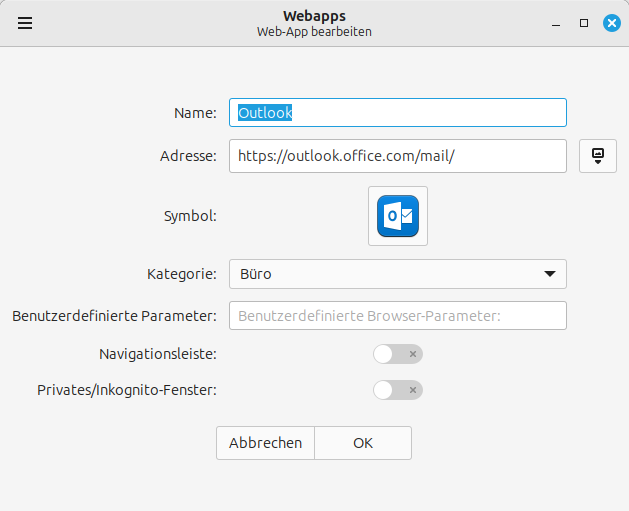Image resolution: width=629 pixels, height=511 pixels.
Task: Click the Navigationsleiste label text
Action: click(158, 354)
